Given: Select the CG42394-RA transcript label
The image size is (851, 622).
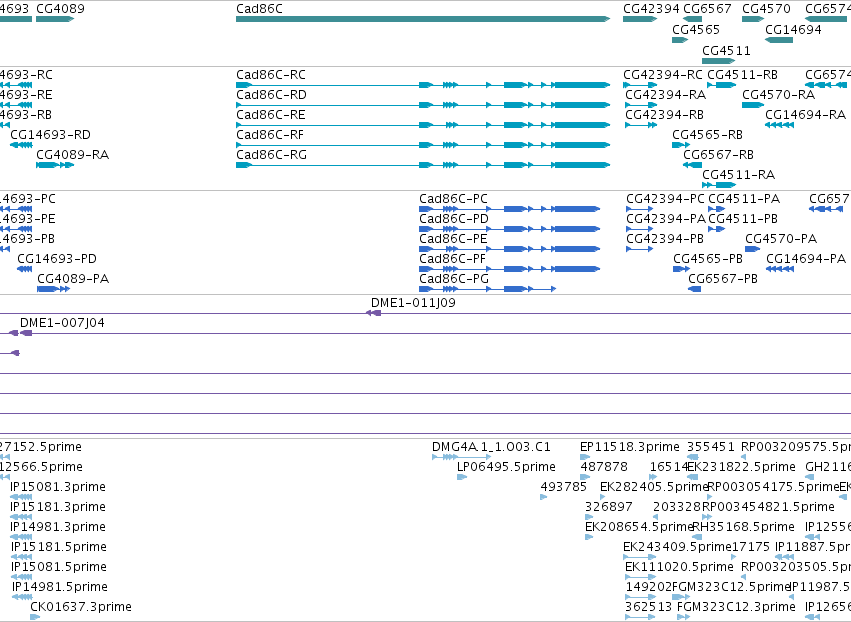Looking at the screenshot, I should click(x=665, y=94).
